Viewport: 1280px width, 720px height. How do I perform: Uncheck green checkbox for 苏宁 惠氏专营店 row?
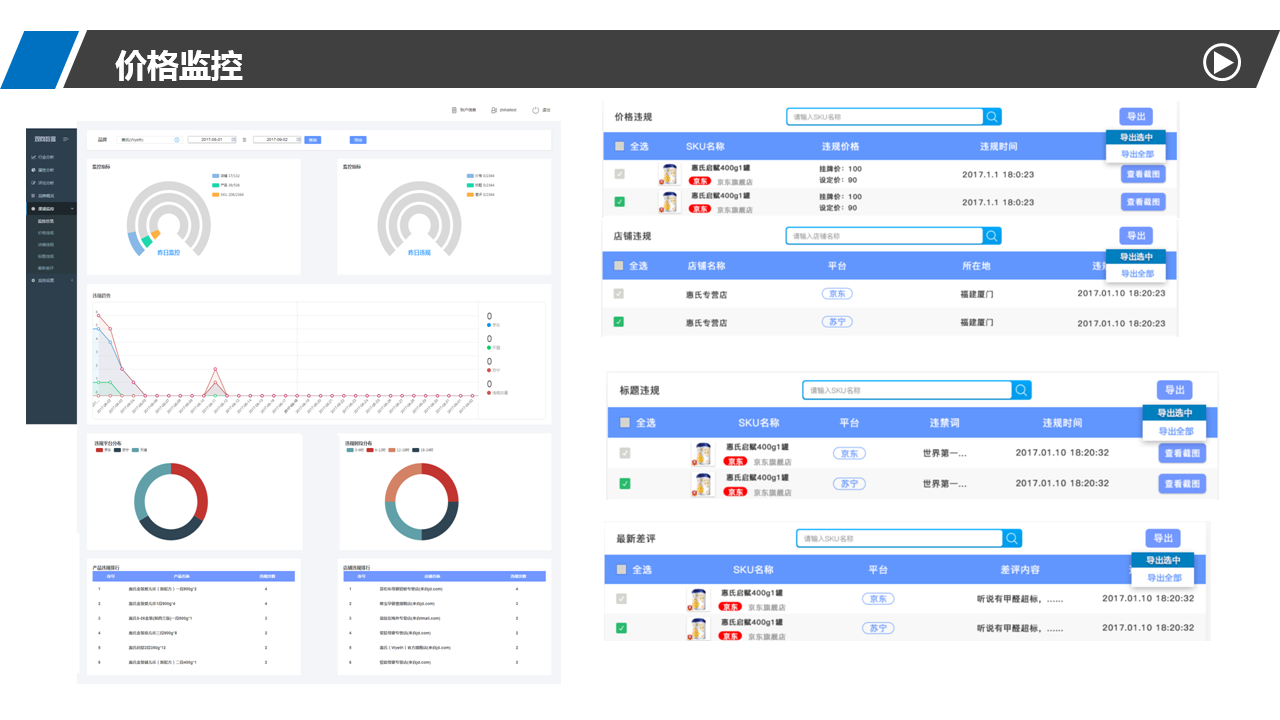(x=619, y=322)
